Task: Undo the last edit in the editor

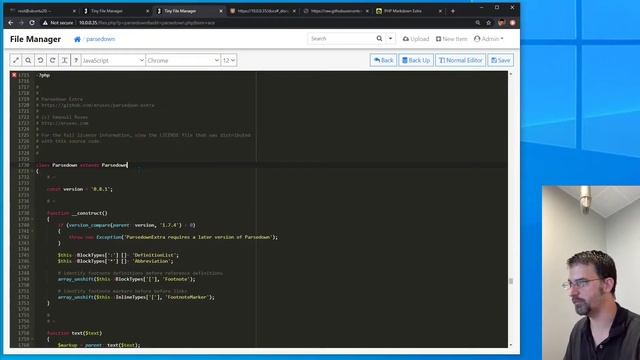Action: pos(40,60)
